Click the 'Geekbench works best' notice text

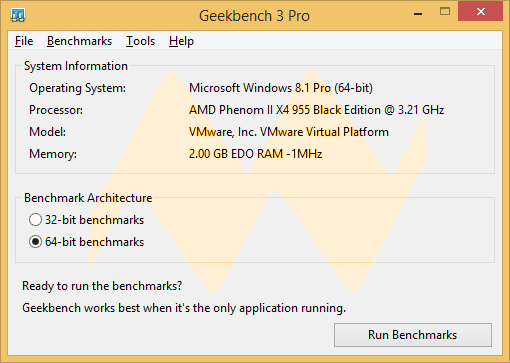coord(184,308)
